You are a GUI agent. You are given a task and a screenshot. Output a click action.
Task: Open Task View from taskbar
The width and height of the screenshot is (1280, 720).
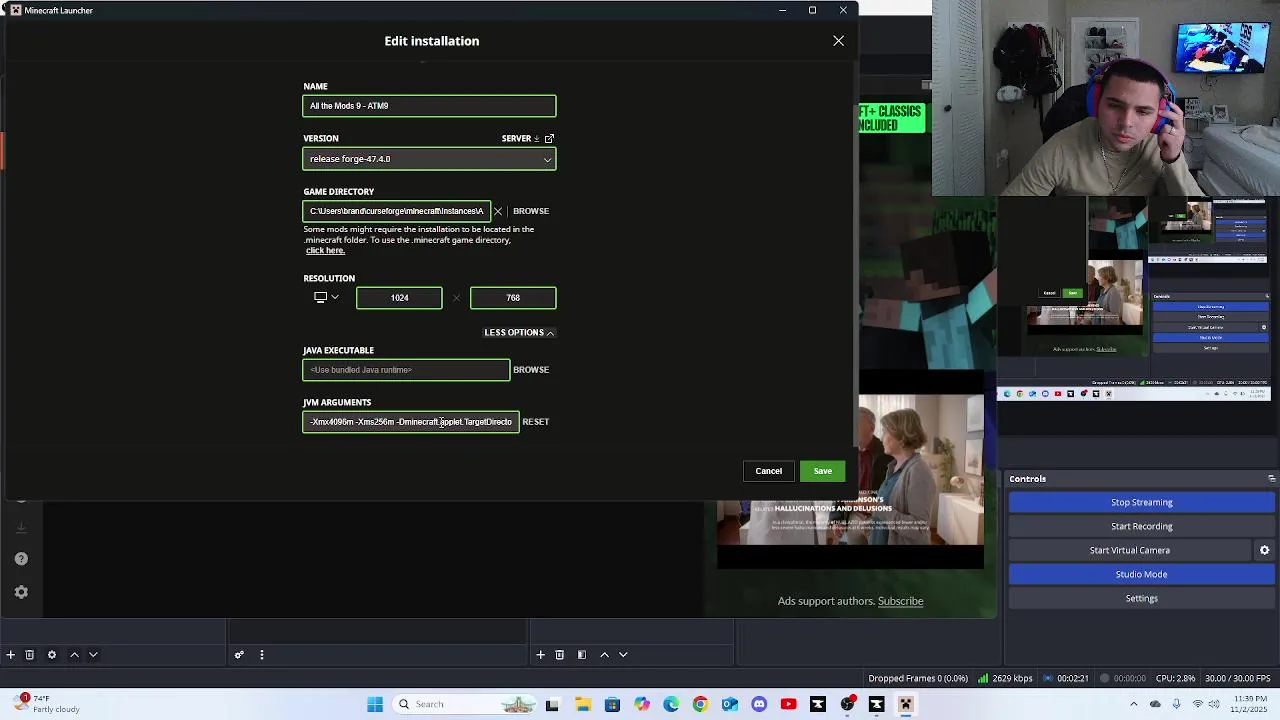(552, 704)
